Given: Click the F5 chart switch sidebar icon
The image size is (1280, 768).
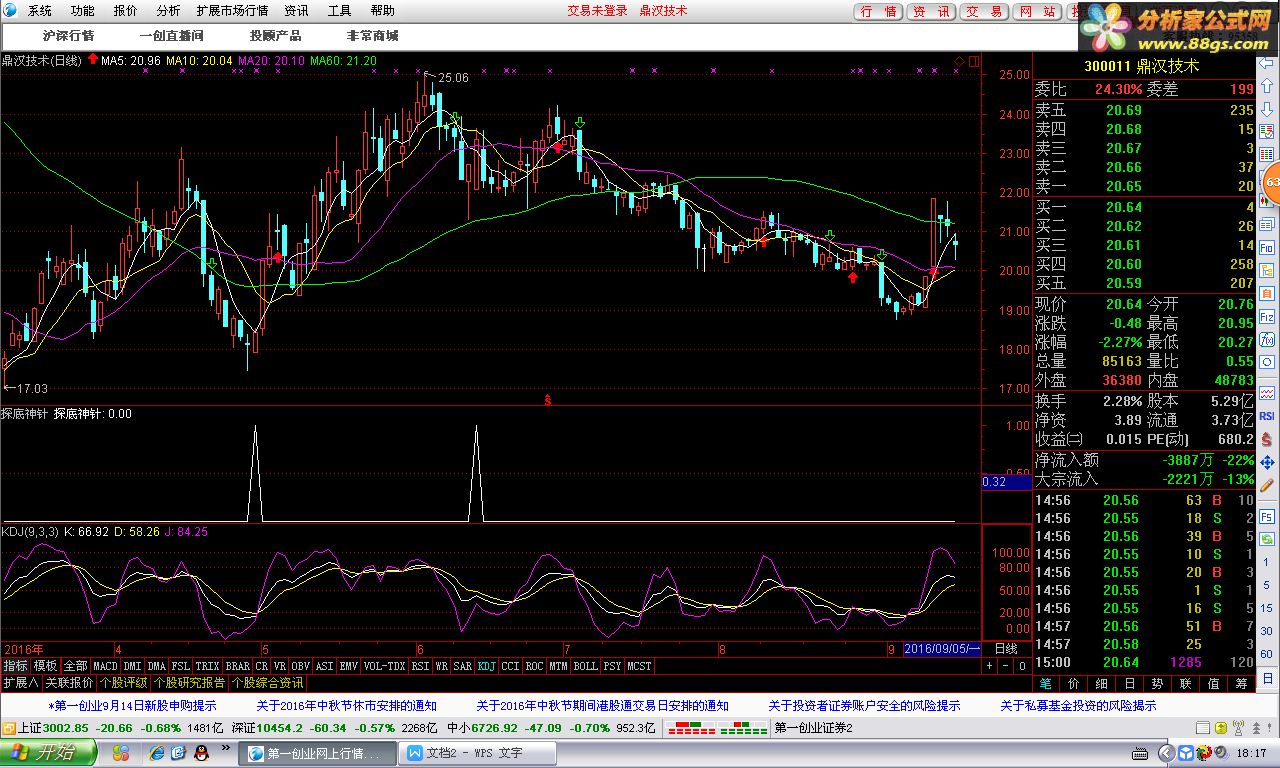Looking at the screenshot, I should pos(1266,517).
